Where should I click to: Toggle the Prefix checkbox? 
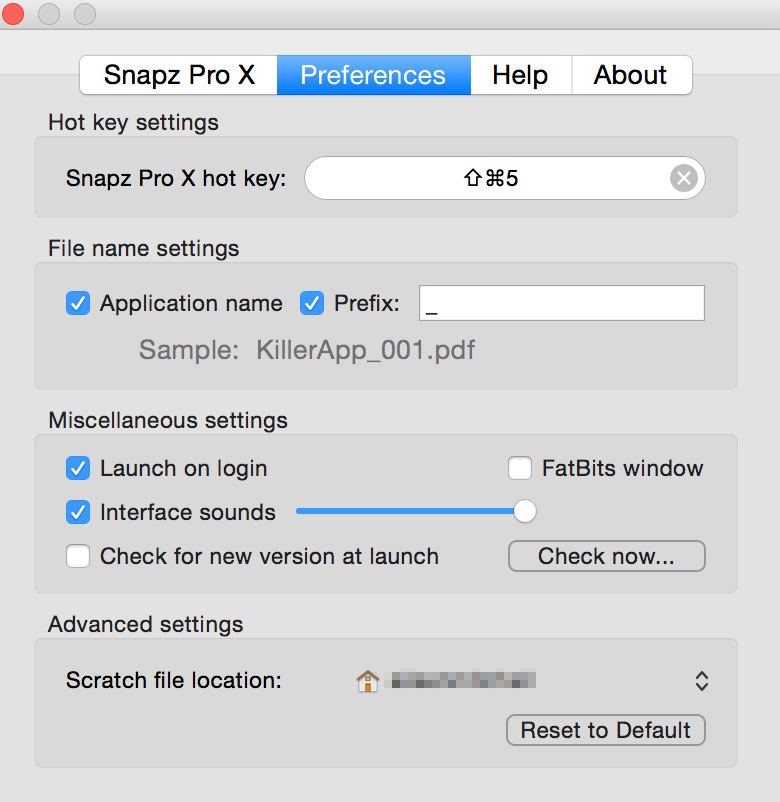click(312, 303)
